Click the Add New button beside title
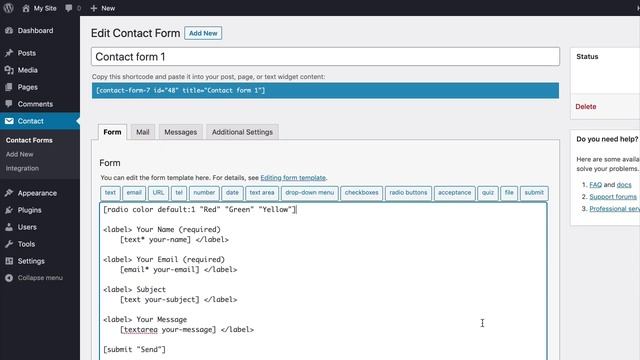The image size is (640, 360). click(x=203, y=33)
